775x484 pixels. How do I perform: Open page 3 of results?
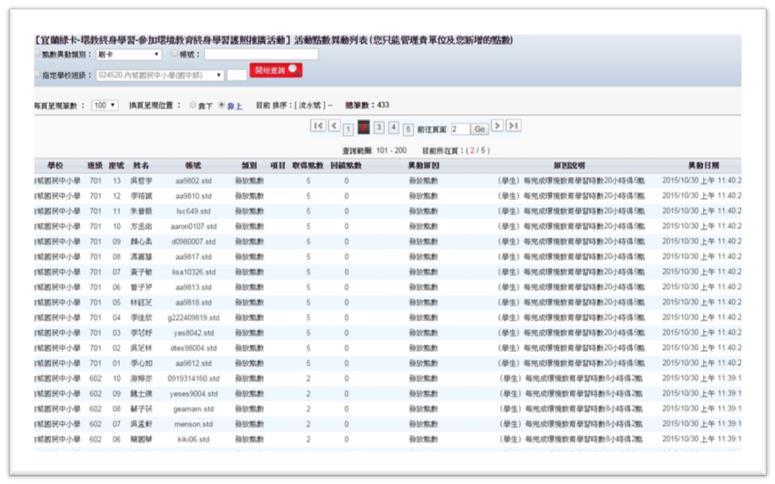(379, 128)
